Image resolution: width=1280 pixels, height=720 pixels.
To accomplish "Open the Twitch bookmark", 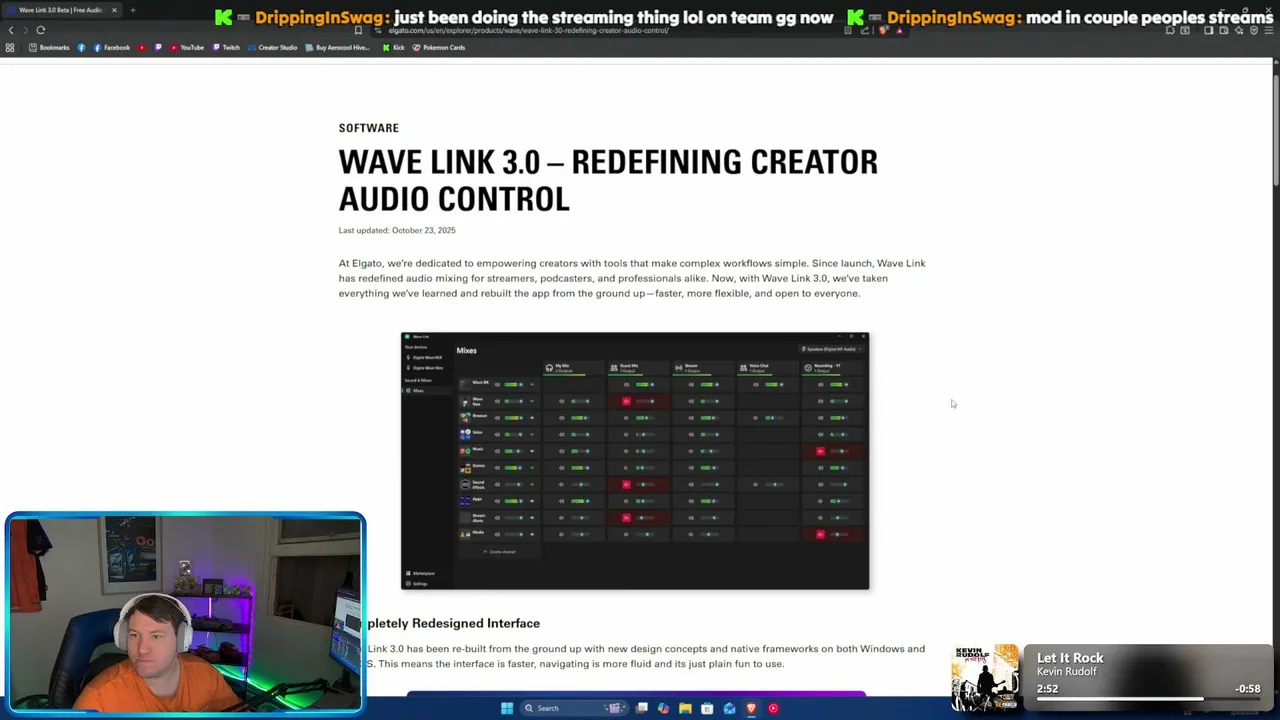I will 226,48.
